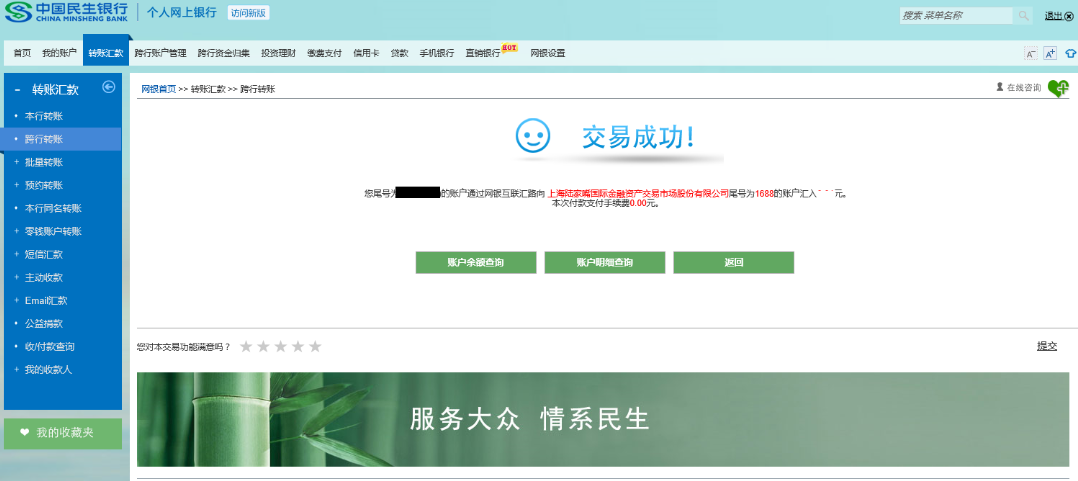Click the search magnifier icon
The height and width of the screenshot is (481, 1078).
coord(1023,16)
